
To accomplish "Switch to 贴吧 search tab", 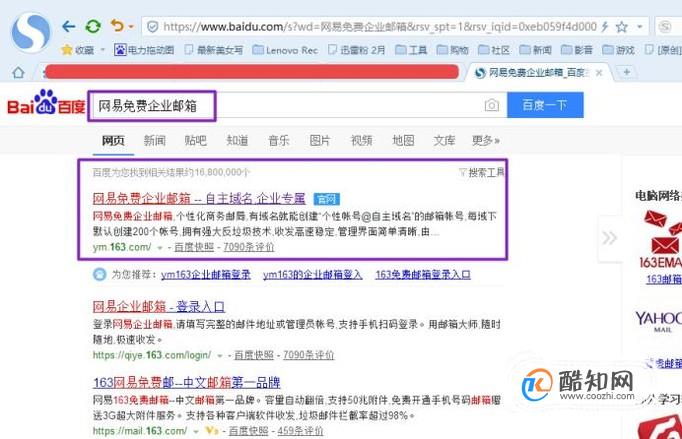I will pyautogui.click(x=196, y=141).
